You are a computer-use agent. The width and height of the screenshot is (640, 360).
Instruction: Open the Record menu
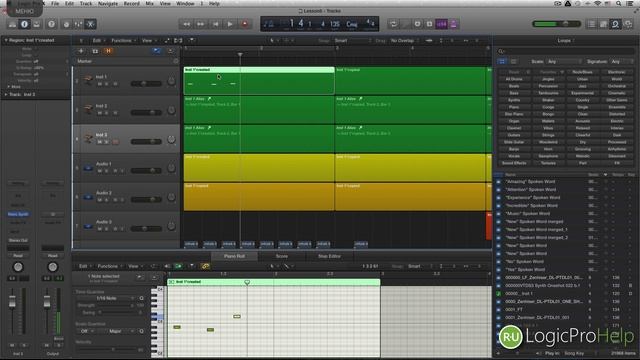click(131, 3)
